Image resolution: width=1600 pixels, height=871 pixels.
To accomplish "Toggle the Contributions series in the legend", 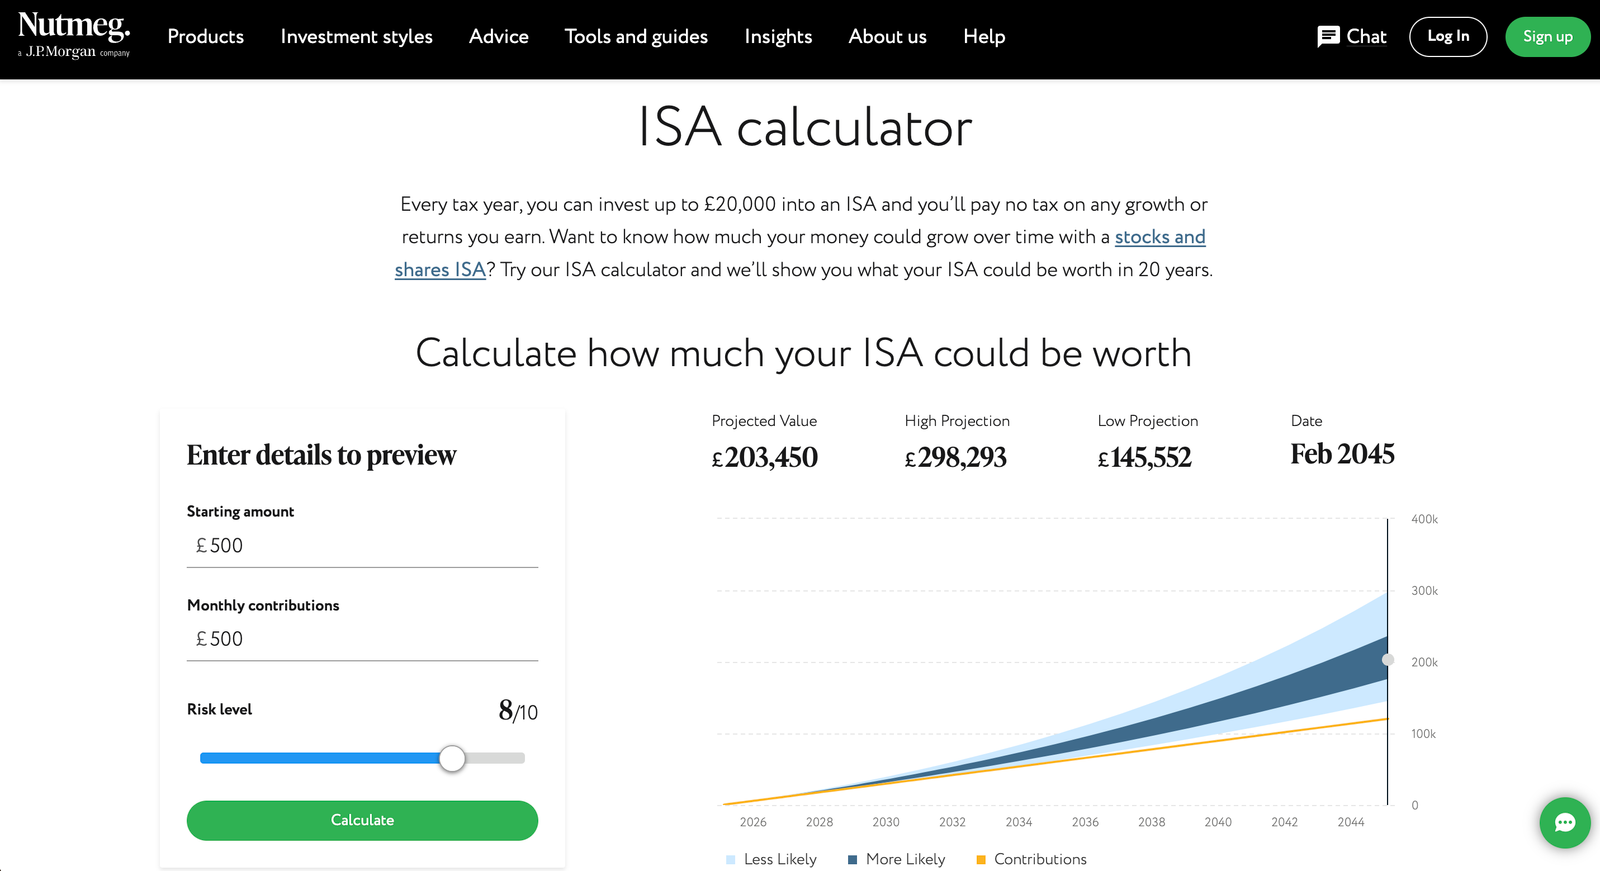I will [981, 859].
